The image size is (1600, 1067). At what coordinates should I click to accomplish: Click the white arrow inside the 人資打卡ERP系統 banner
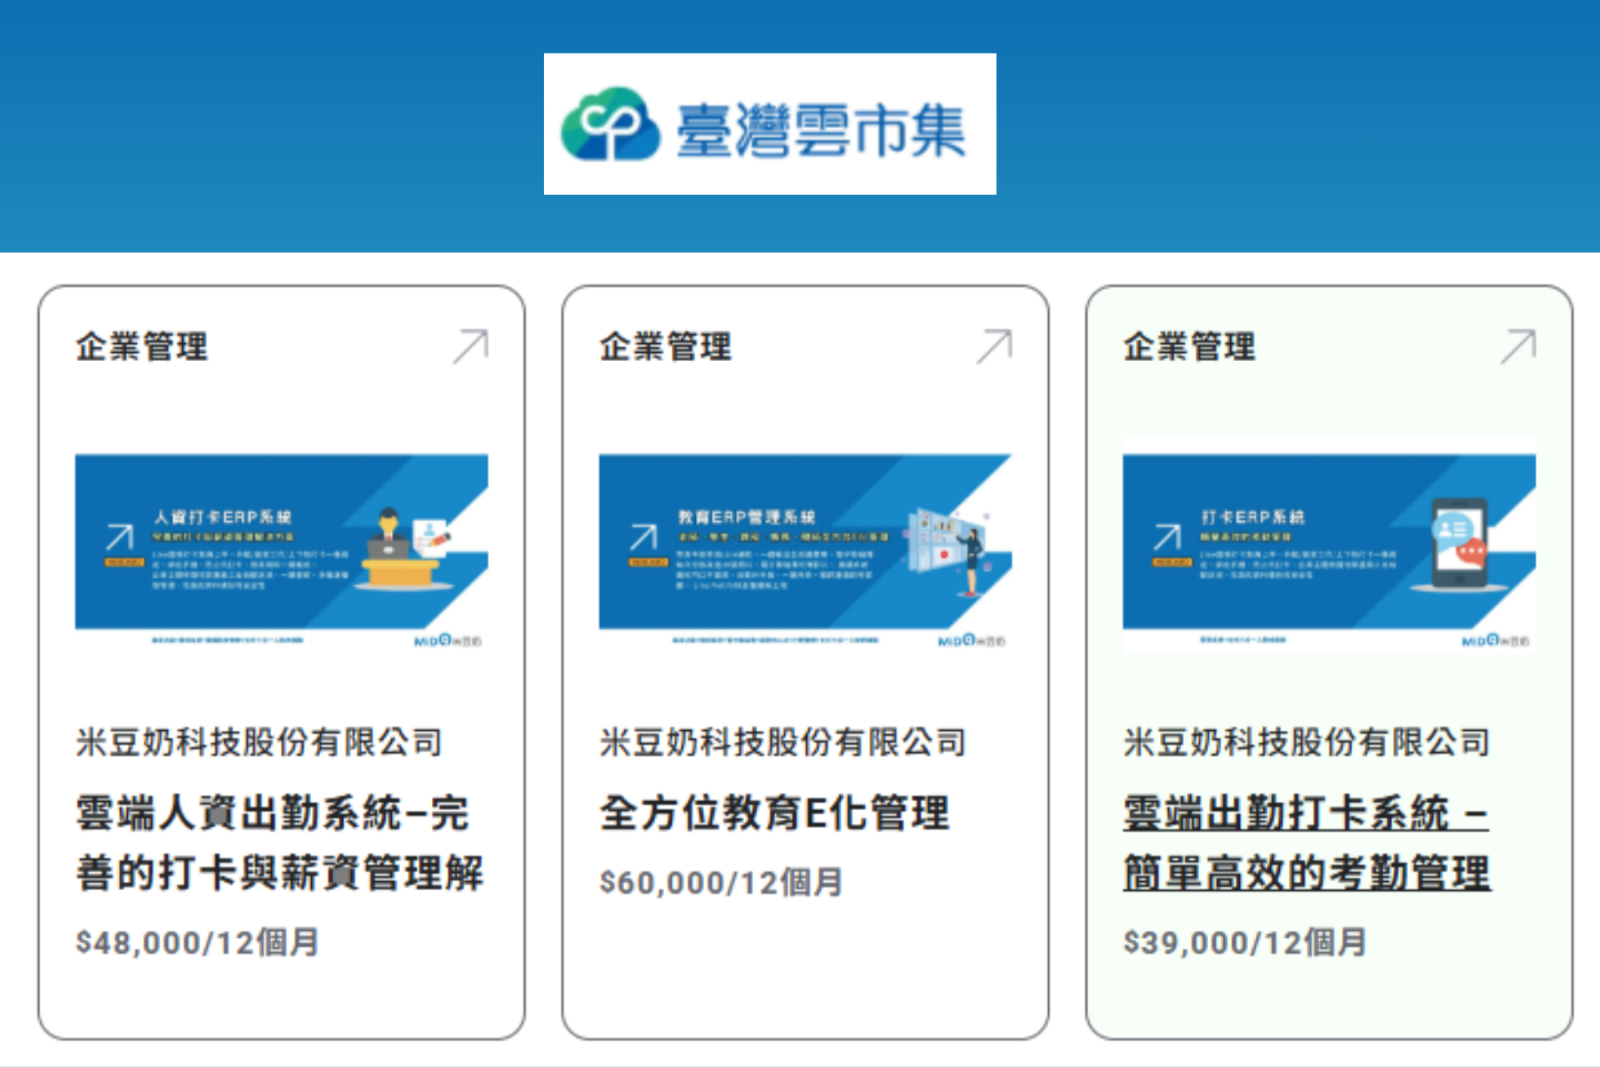click(120, 537)
